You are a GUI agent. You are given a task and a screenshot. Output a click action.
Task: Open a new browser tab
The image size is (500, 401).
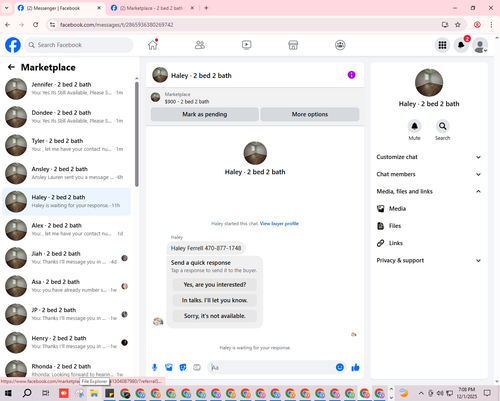[206, 8]
